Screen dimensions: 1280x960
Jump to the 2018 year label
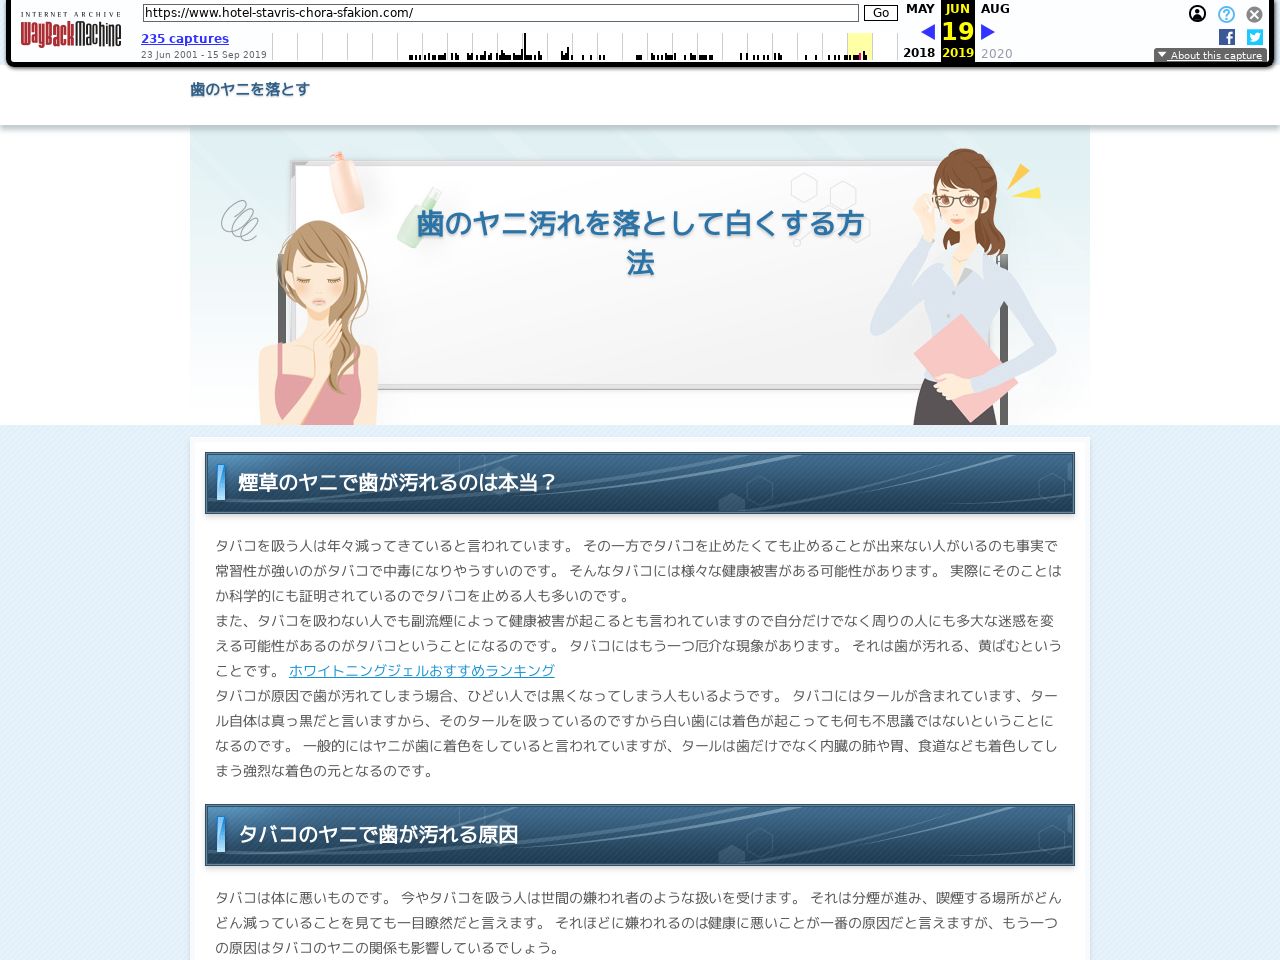[919, 53]
